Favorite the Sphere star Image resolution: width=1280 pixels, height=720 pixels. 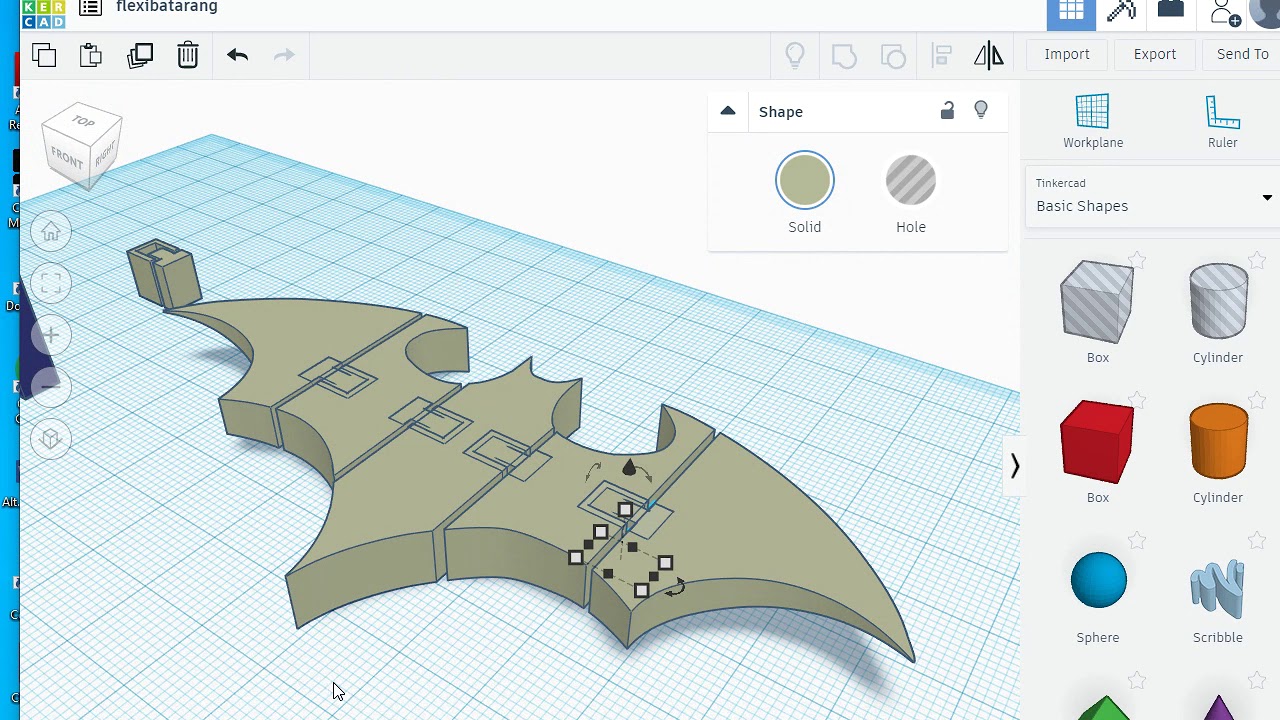pos(1137,541)
